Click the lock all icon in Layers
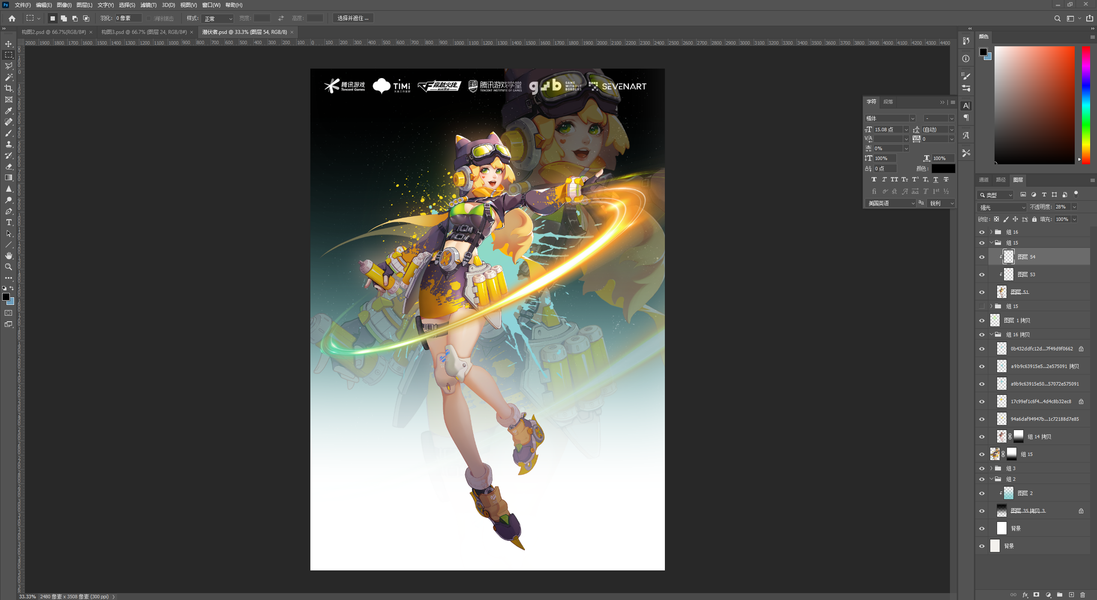This screenshot has height=600, width=1097. coord(1034,219)
